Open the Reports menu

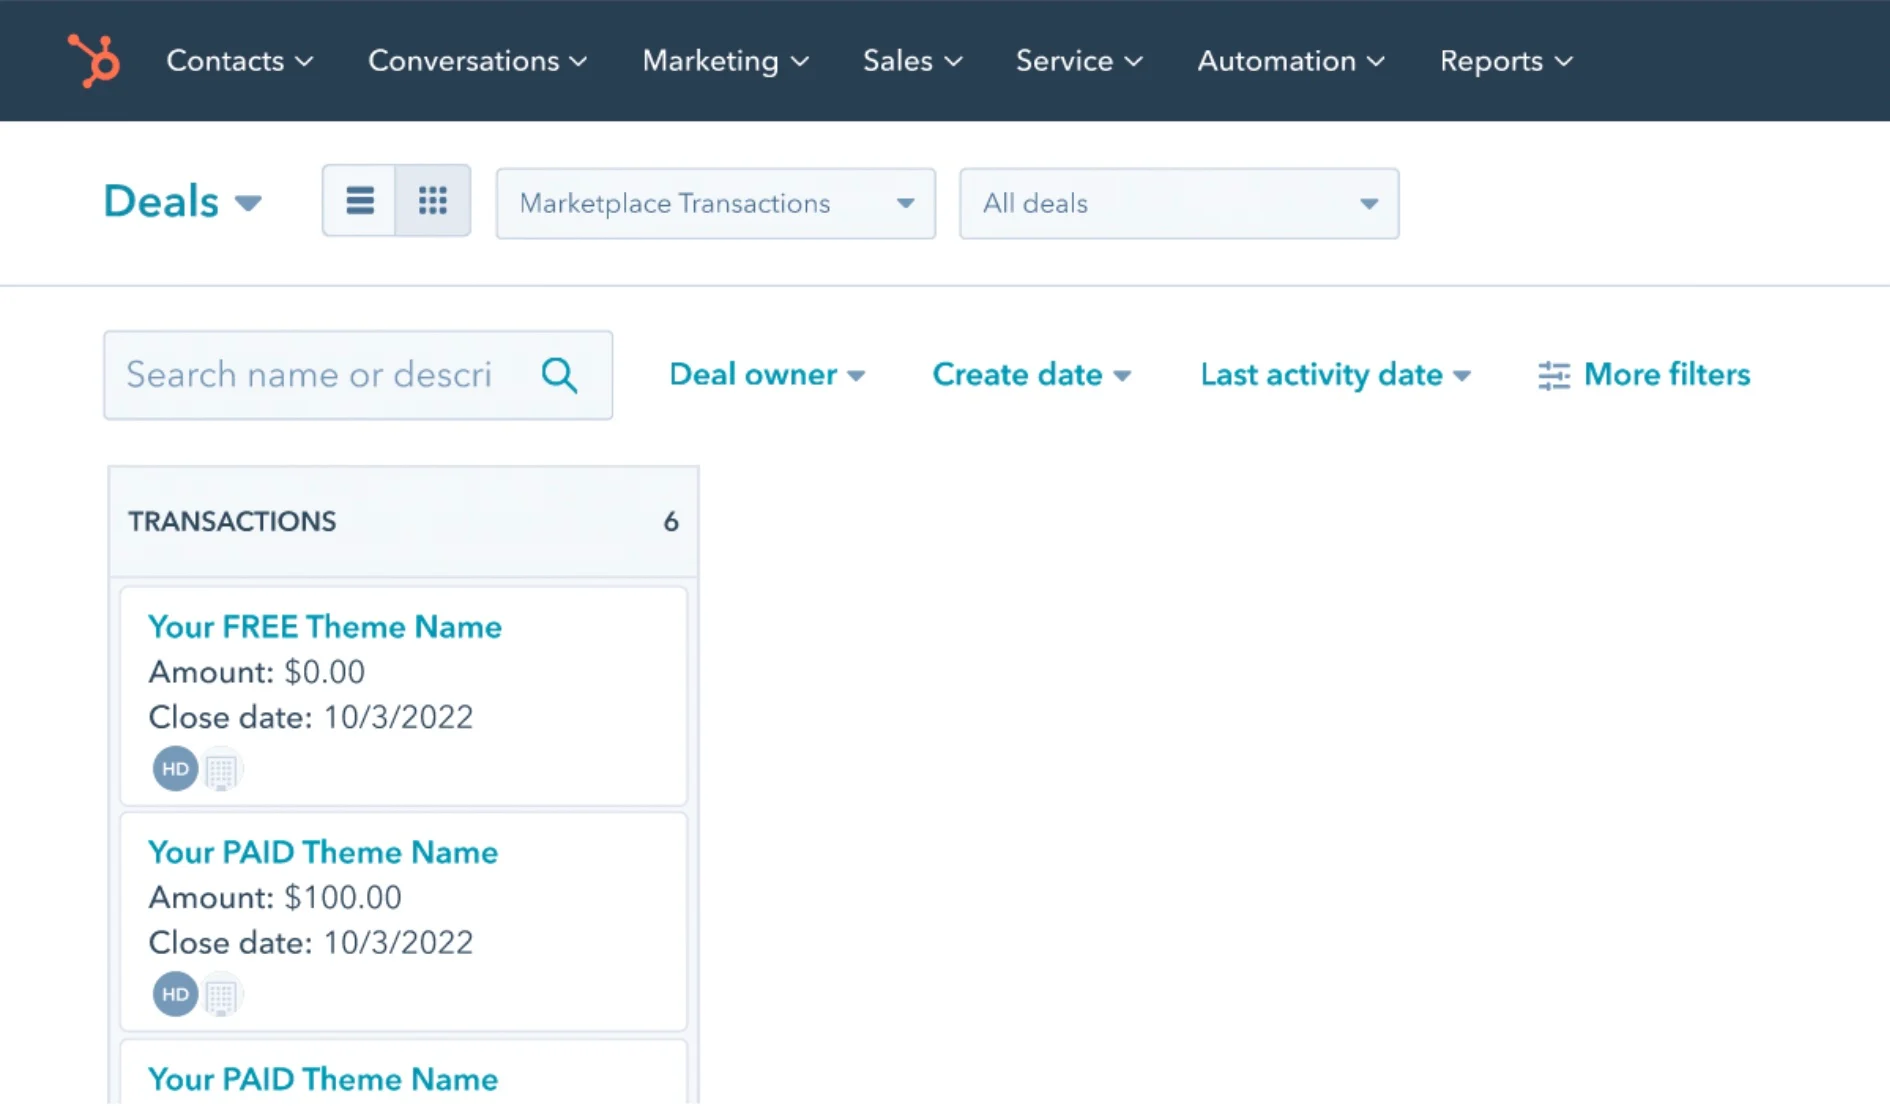click(1506, 61)
